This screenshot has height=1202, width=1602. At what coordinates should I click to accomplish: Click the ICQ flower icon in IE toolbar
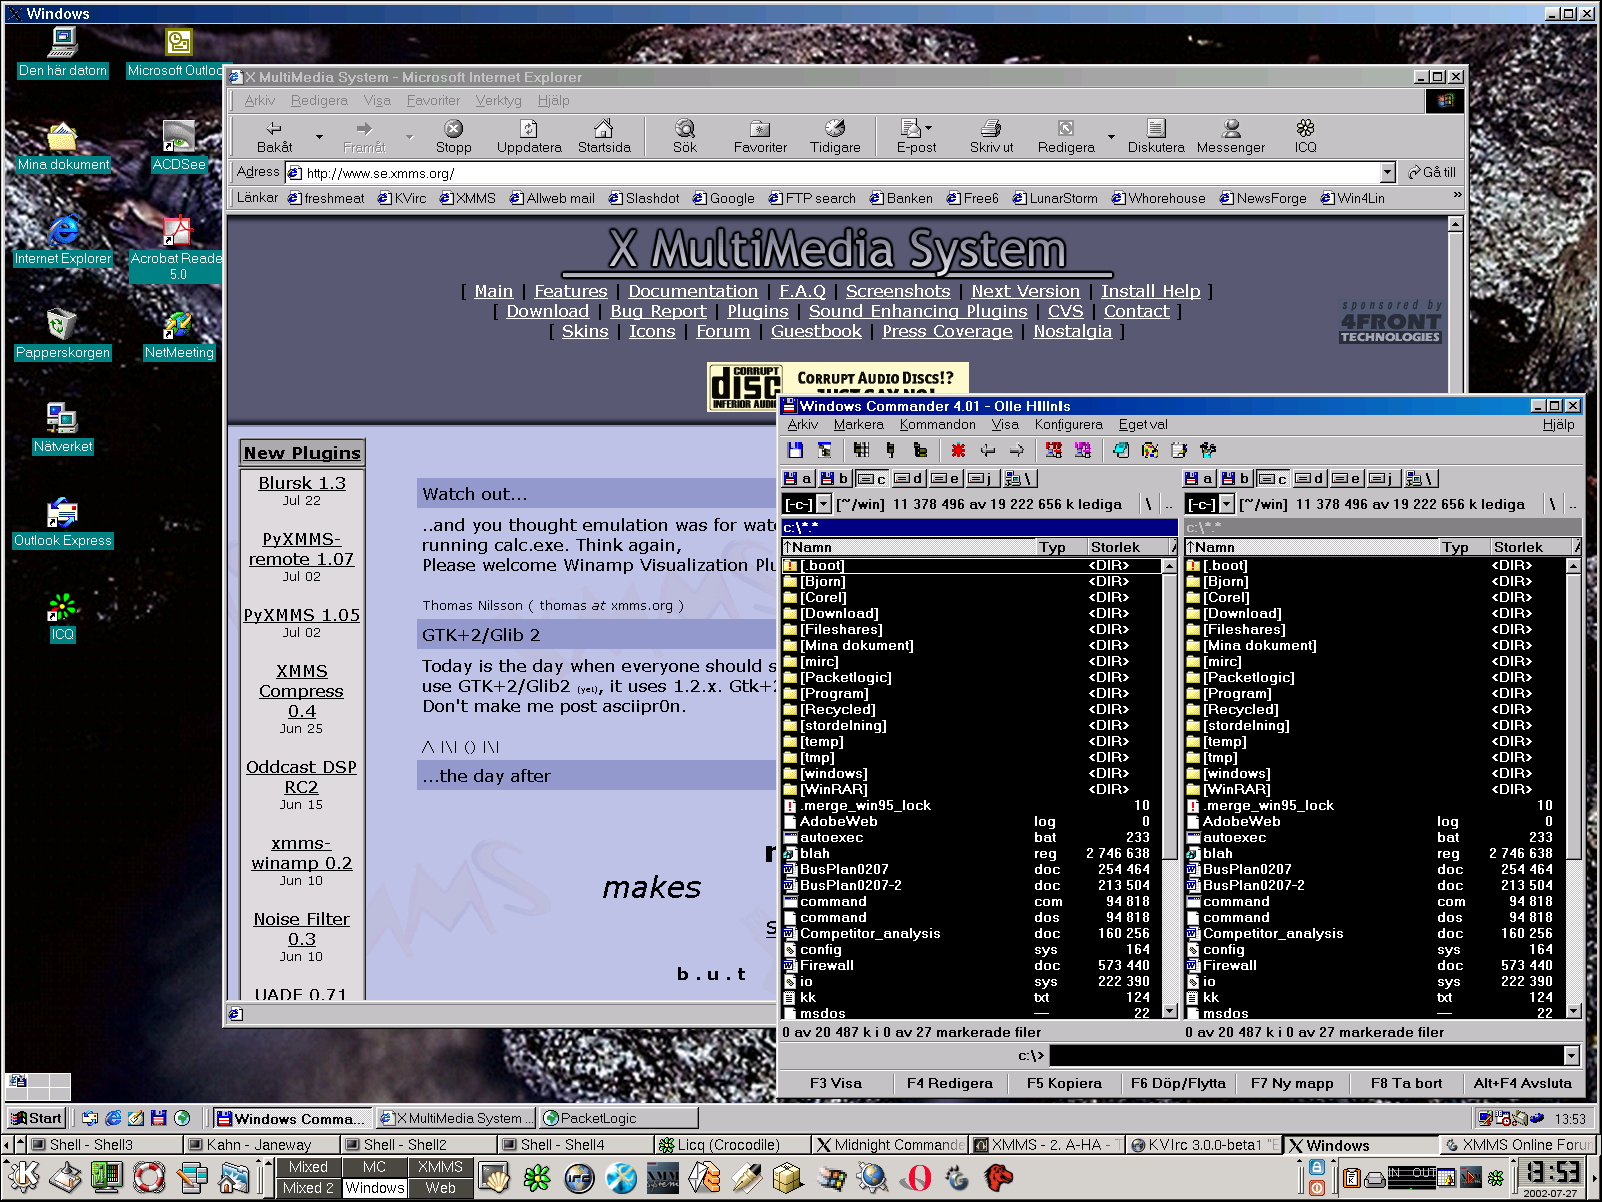point(1305,129)
